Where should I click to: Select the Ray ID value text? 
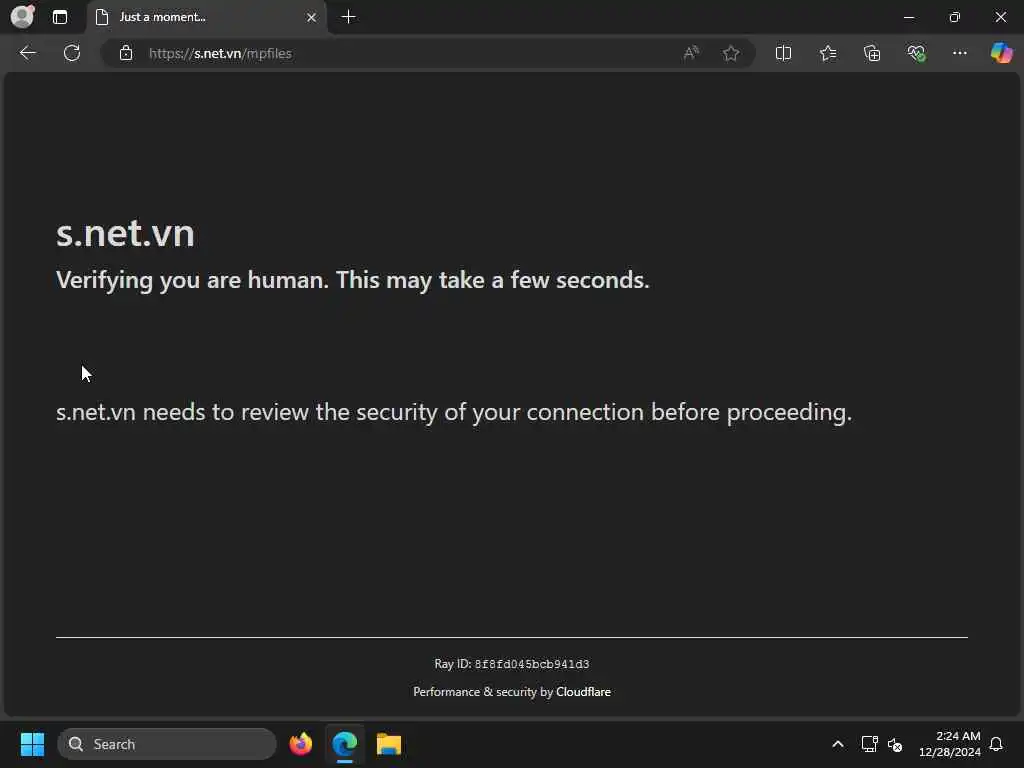click(532, 664)
